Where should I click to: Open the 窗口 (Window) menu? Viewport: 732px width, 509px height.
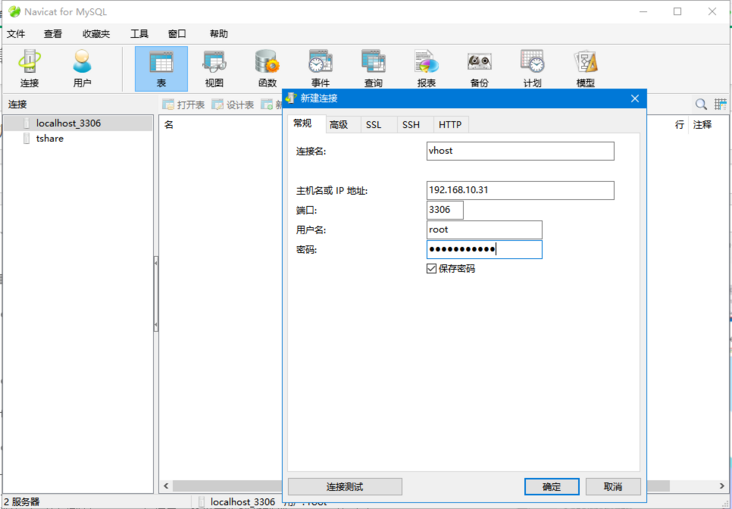177,34
